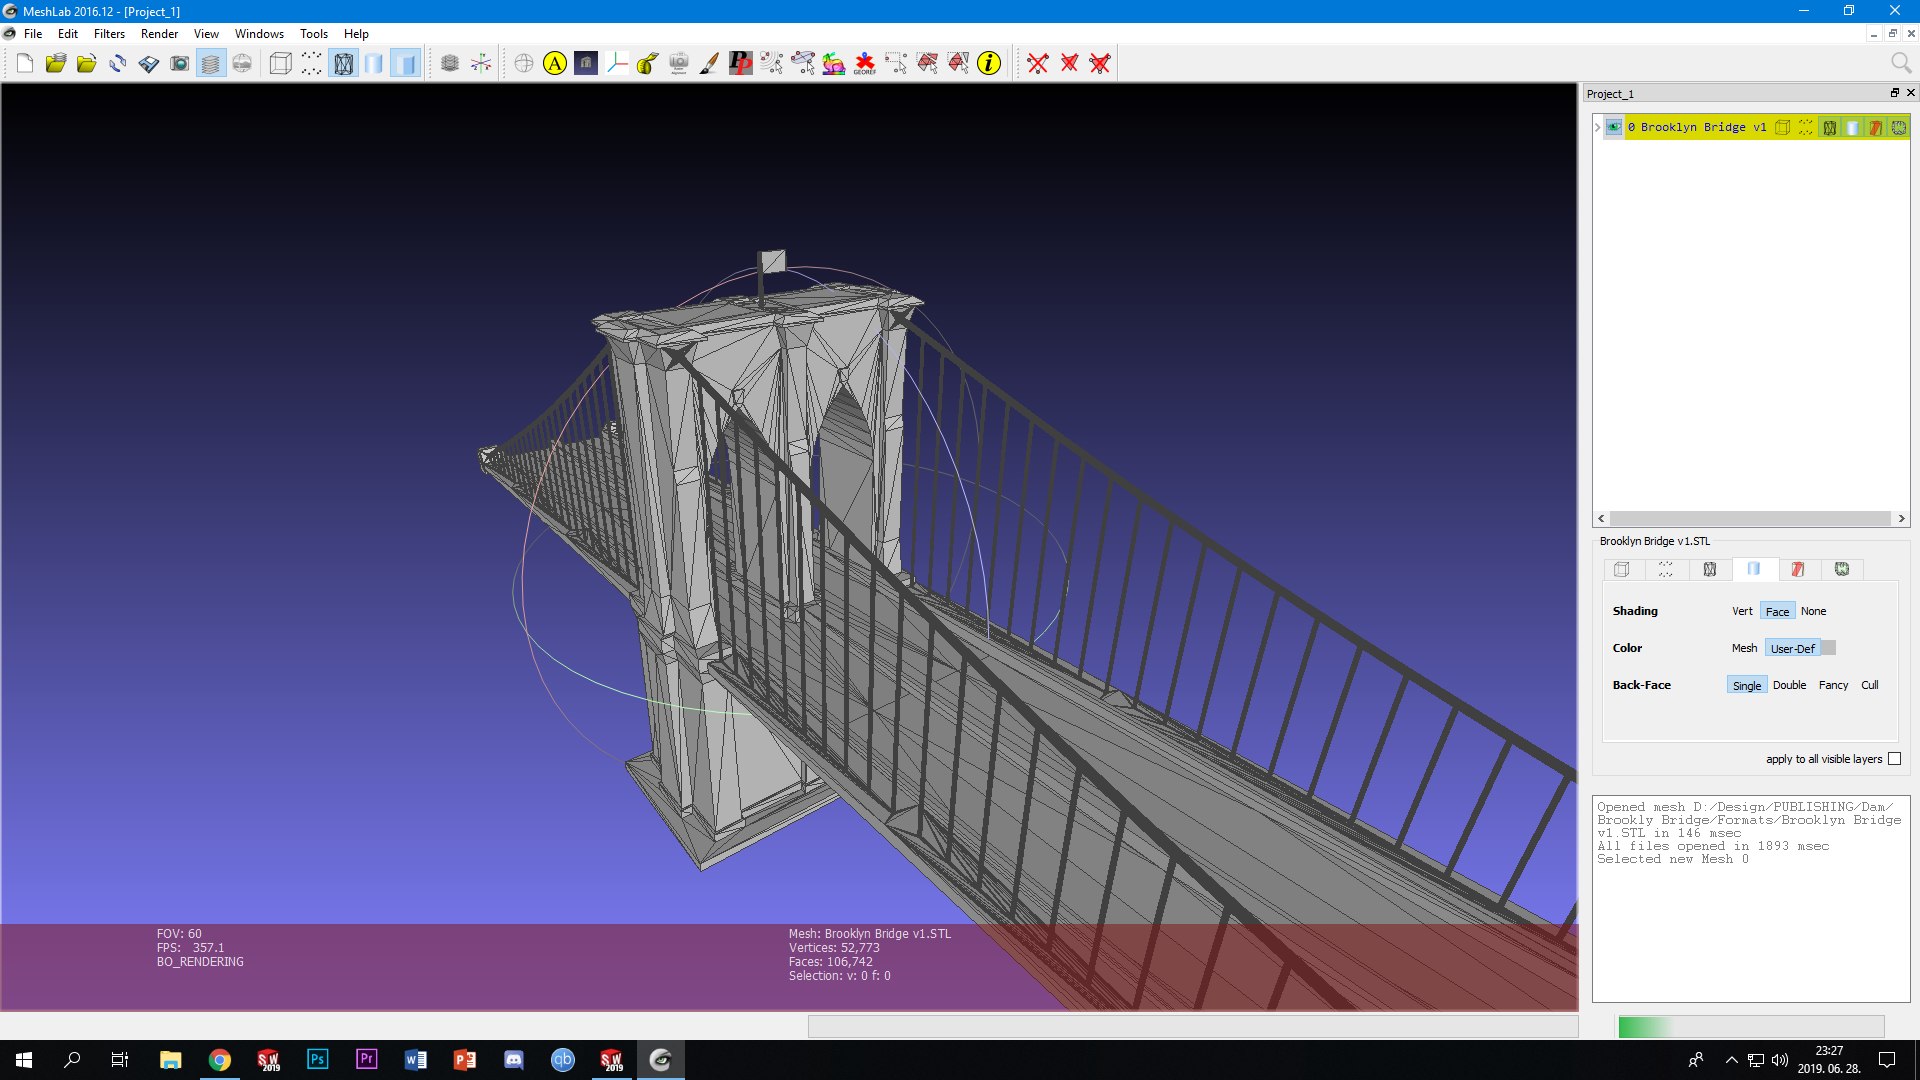Toggle points icon in Brooklyn Bridge layer row
Viewport: 1920px width, 1080px height.
pyautogui.click(x=1806, y=127)
